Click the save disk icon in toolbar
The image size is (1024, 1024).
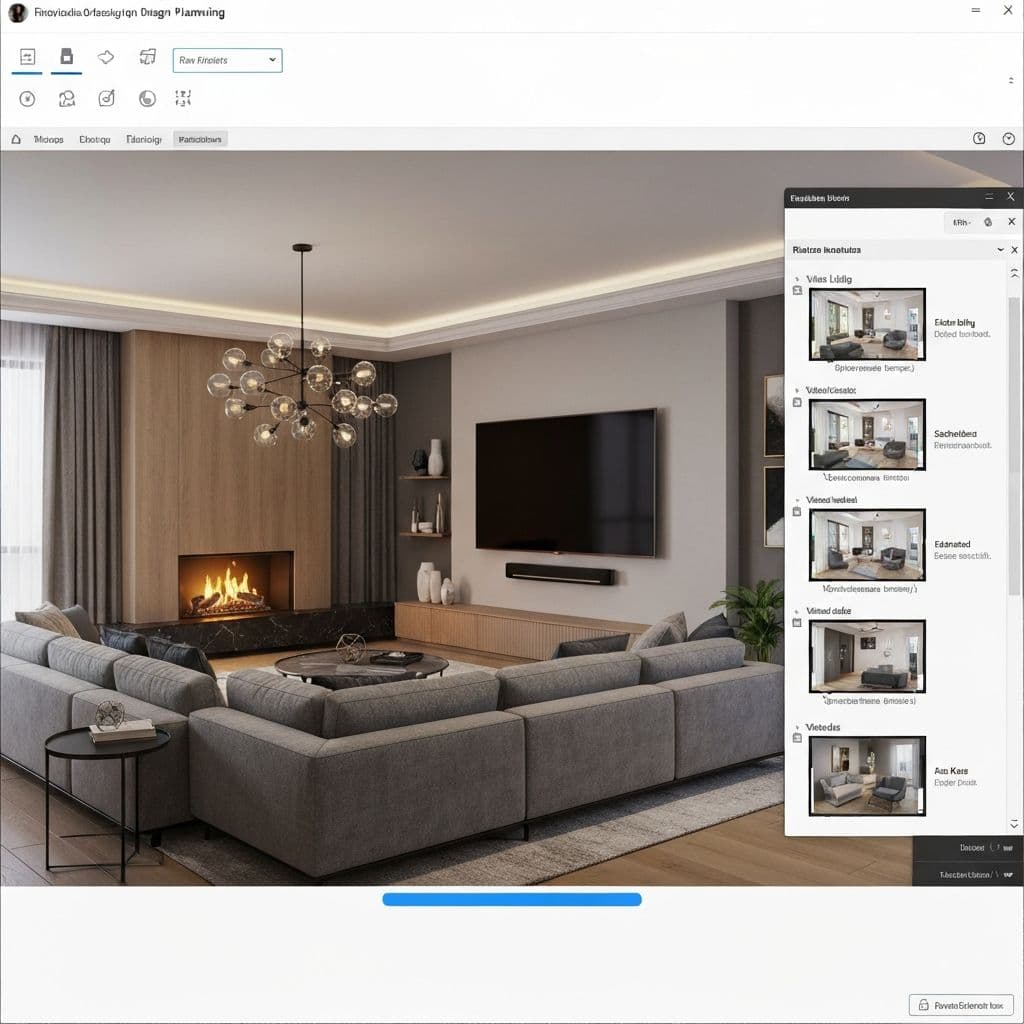(x=67, y=57)
